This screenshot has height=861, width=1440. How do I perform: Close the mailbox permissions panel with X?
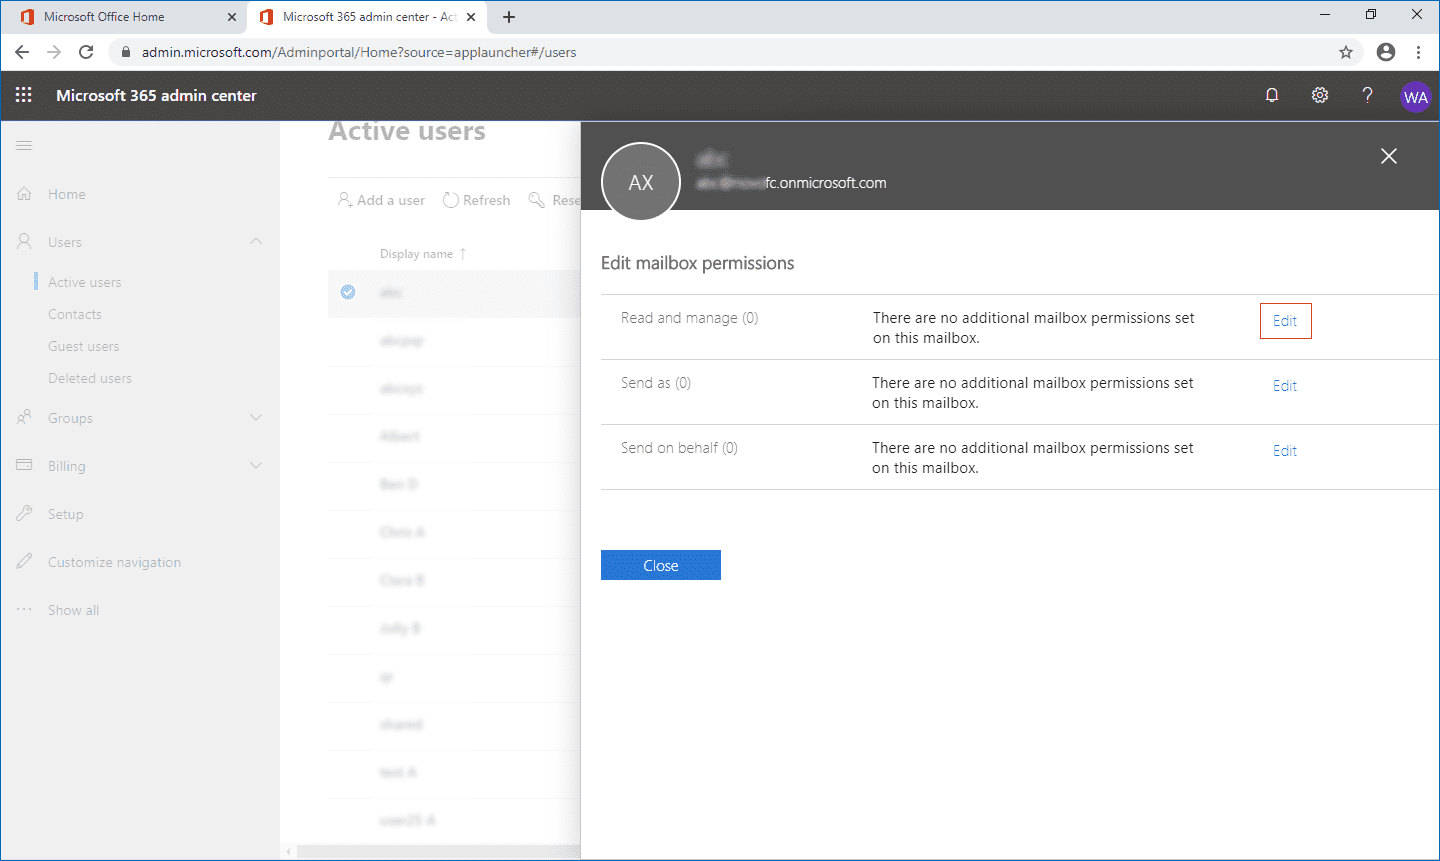click(x=1388, y=156)
